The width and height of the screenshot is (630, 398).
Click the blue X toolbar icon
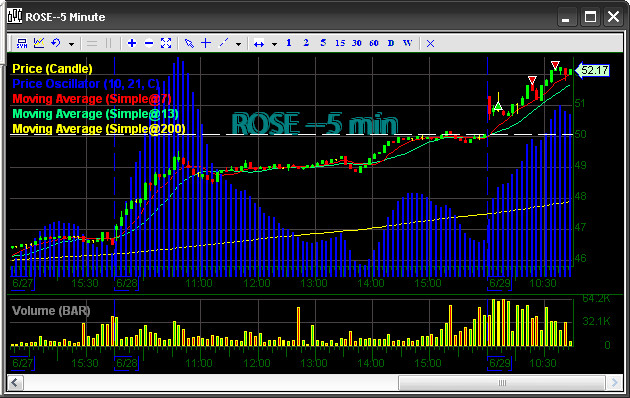pos(430,43)
